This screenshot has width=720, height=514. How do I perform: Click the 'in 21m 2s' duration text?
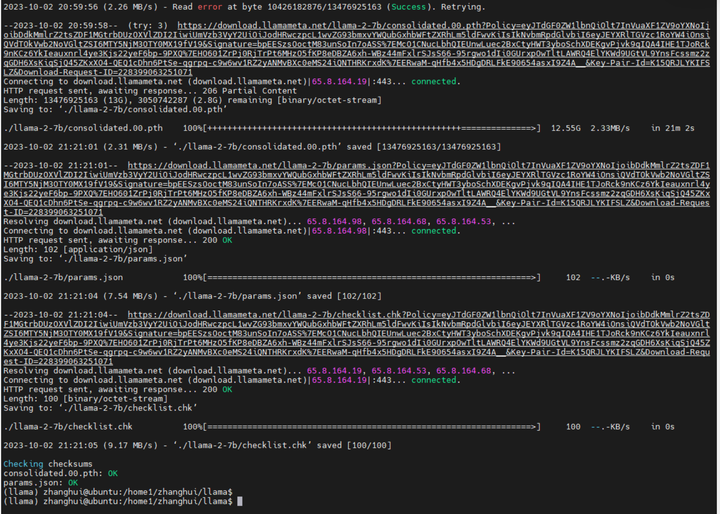click(672, 128)
